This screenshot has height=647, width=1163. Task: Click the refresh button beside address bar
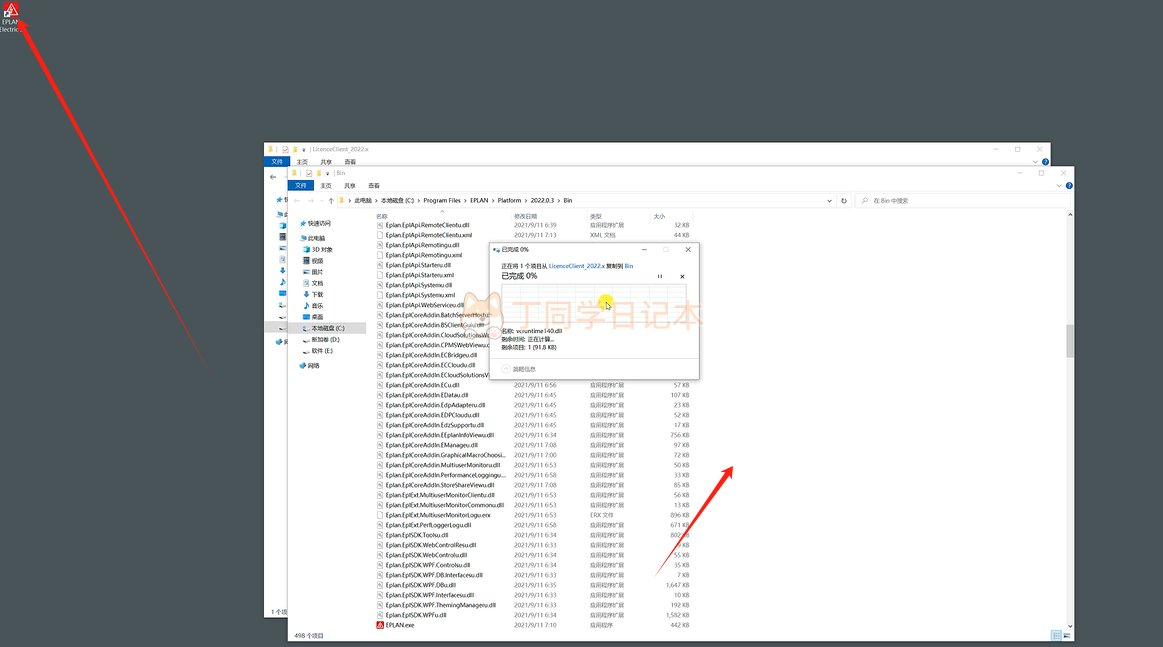(844, 201)
